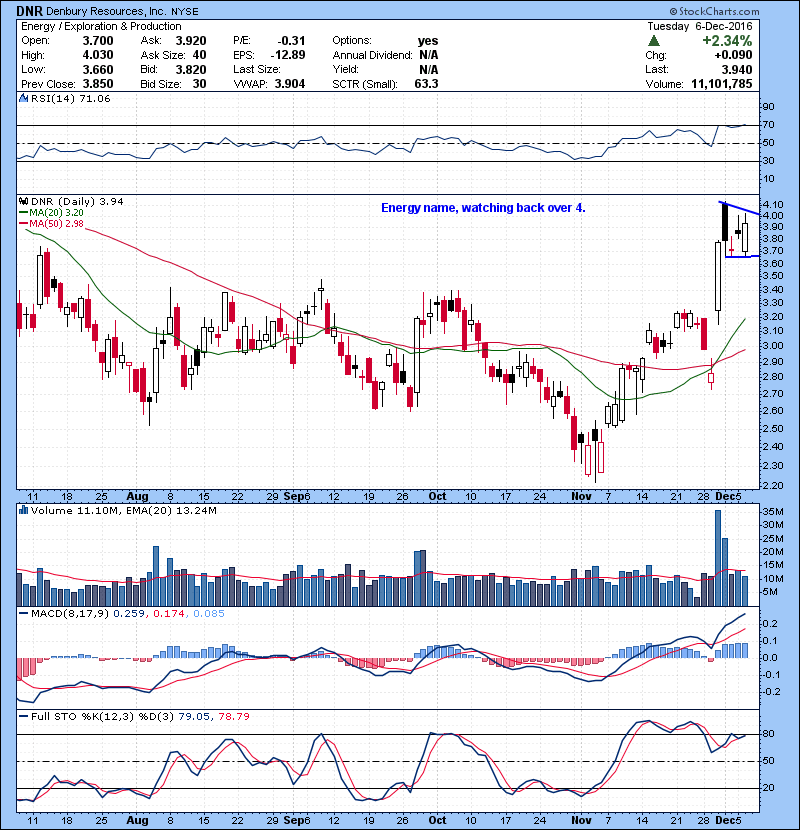Click the 4.10 label on the price axis

coord(773,204)
